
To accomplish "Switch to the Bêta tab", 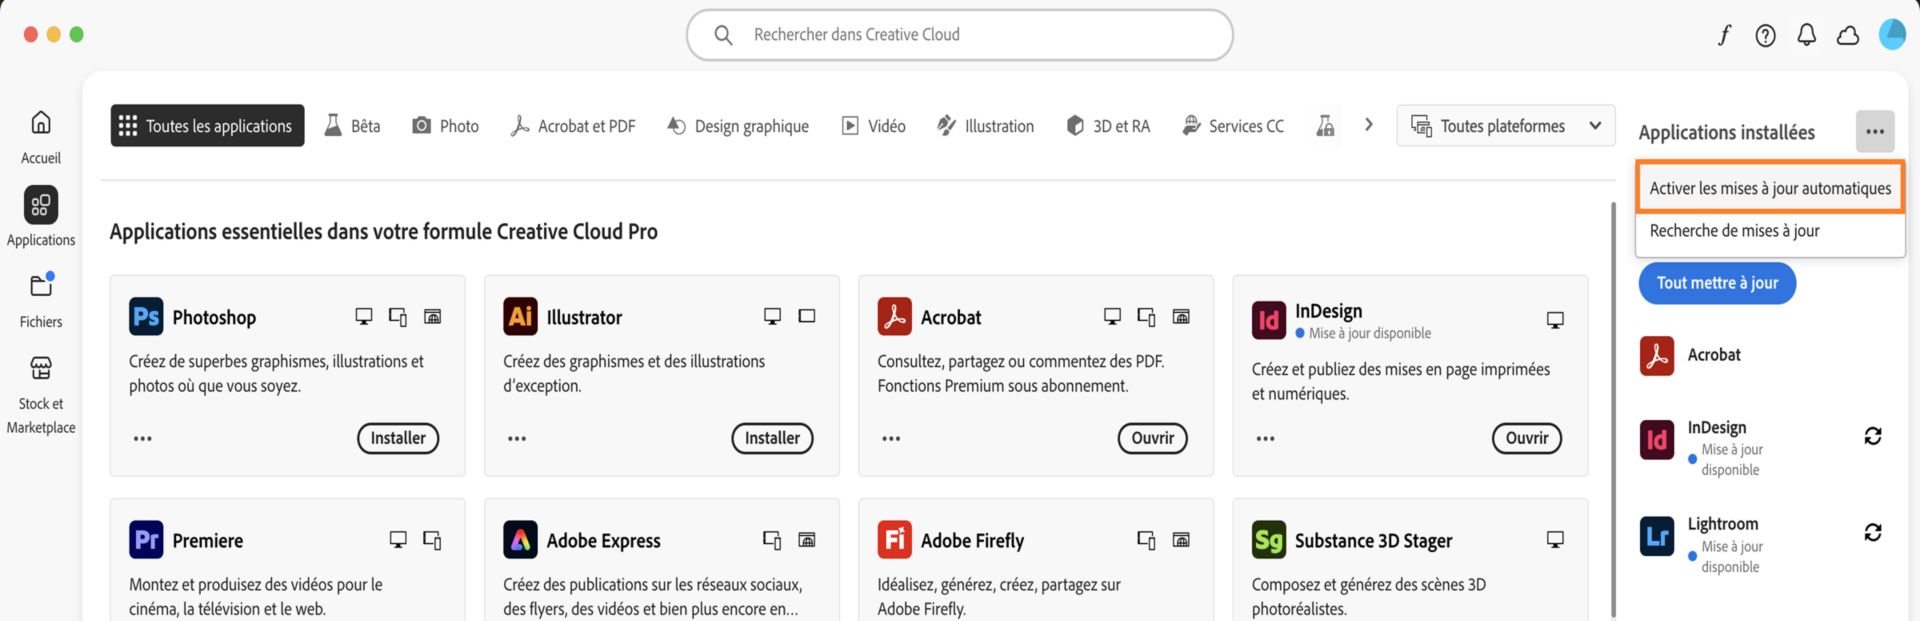I will [352, 126].
